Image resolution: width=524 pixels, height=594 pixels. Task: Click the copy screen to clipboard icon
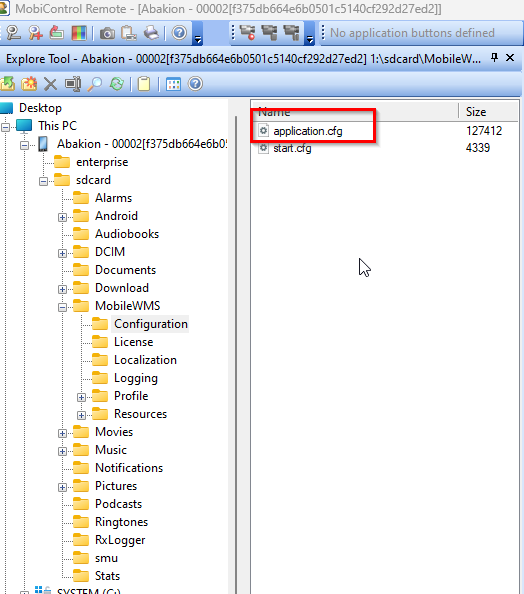click(x=129, y=33)
